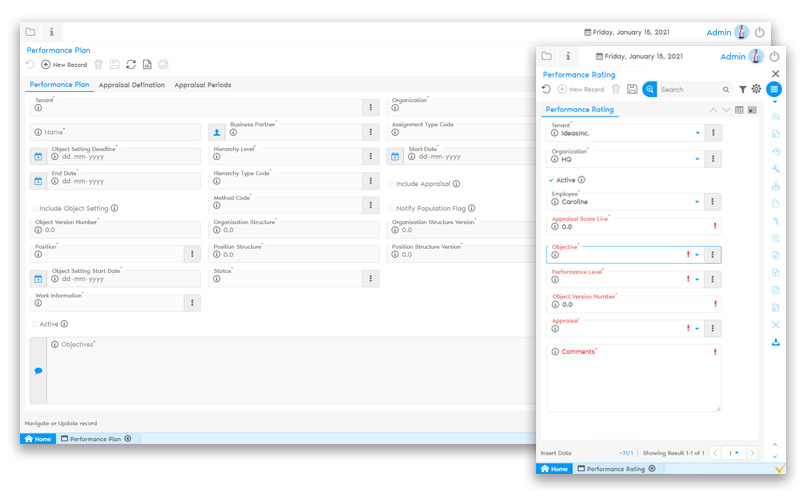The image size is (800, 500).
Task: Click the Business Partner person icon
Action: point(218,132)
